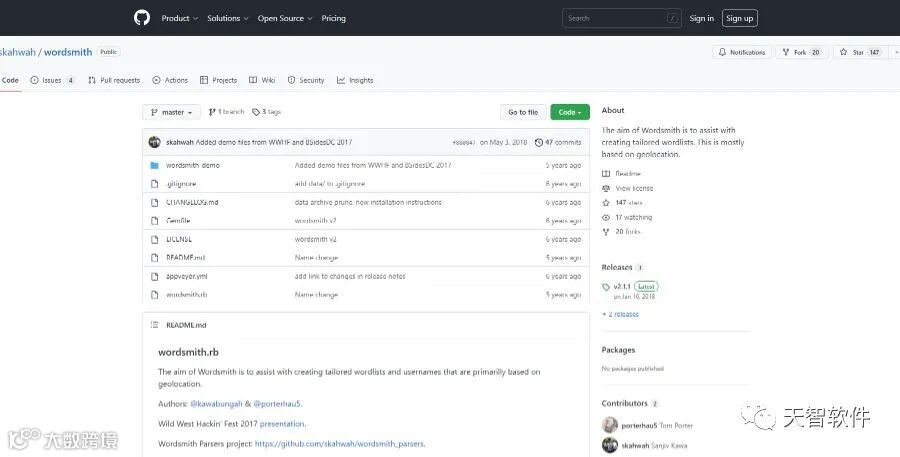Switch to the Security tab

[x=306, y=80]
